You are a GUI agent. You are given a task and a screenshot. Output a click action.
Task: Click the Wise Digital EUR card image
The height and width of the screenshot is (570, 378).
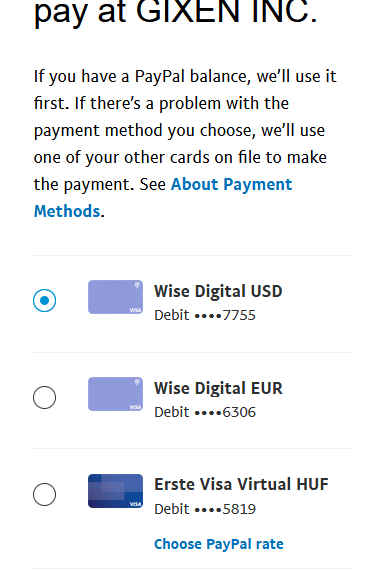point(115,394)
